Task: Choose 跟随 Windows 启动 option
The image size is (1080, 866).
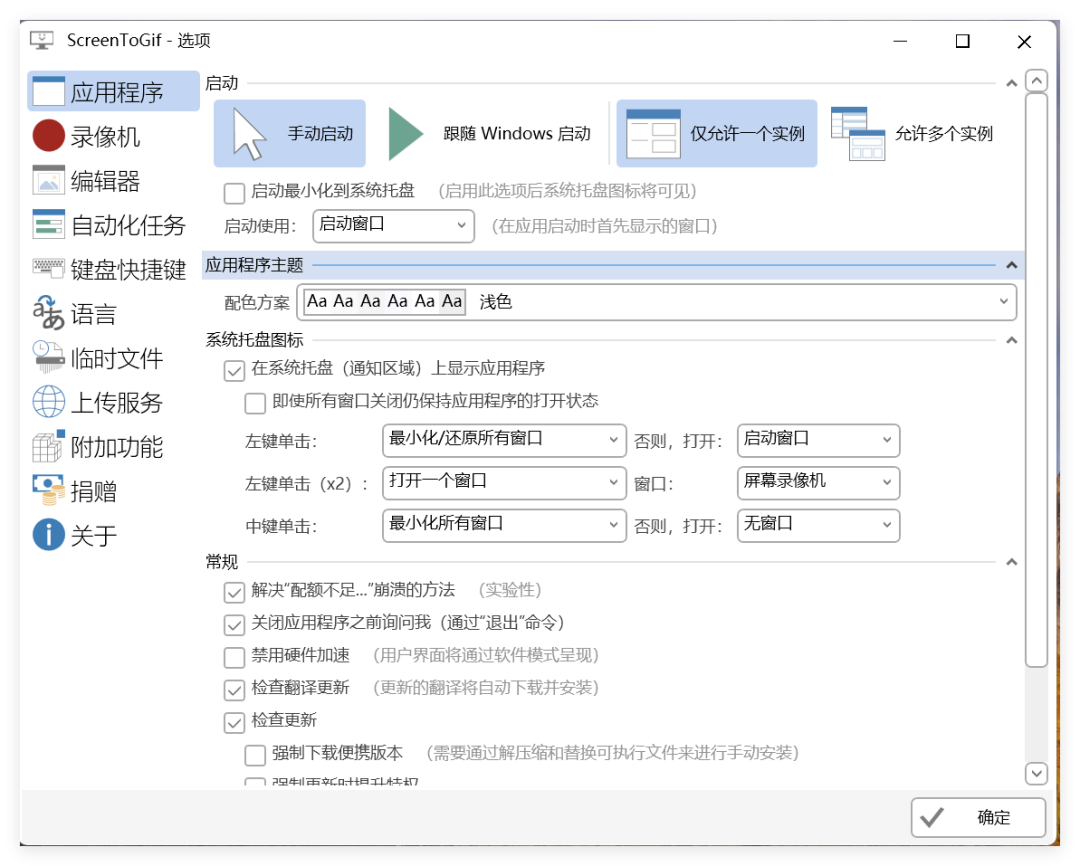Action: pos(489,134)
